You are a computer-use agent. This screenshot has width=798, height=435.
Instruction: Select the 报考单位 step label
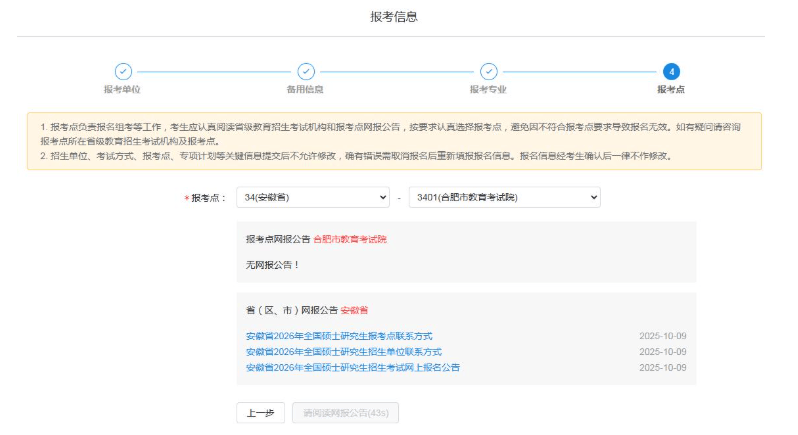122,90
